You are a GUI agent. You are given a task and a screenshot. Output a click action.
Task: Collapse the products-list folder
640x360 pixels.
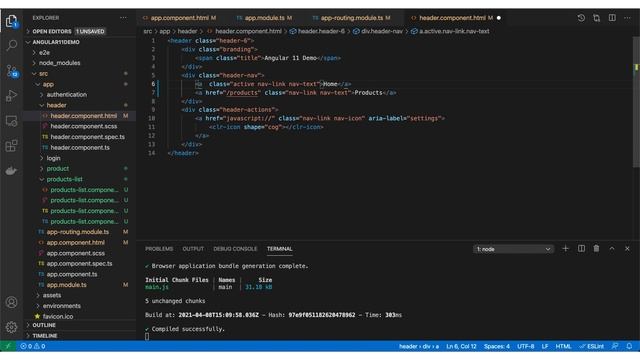click(x=80, y=179)
